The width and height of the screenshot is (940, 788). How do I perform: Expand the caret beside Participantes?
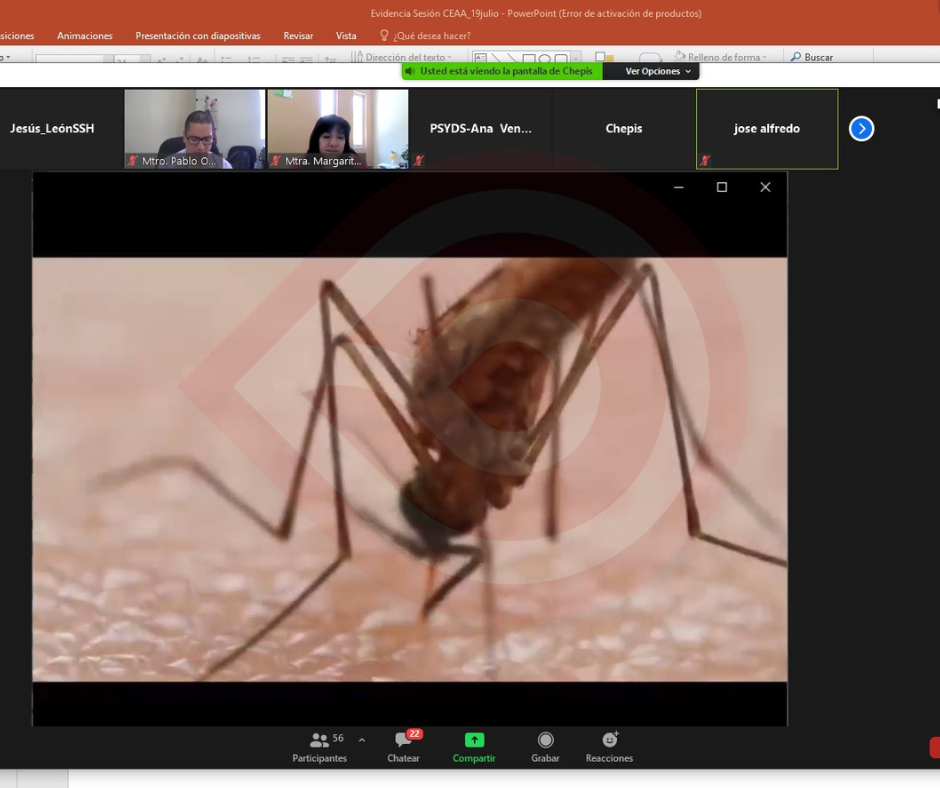(362, 741)
